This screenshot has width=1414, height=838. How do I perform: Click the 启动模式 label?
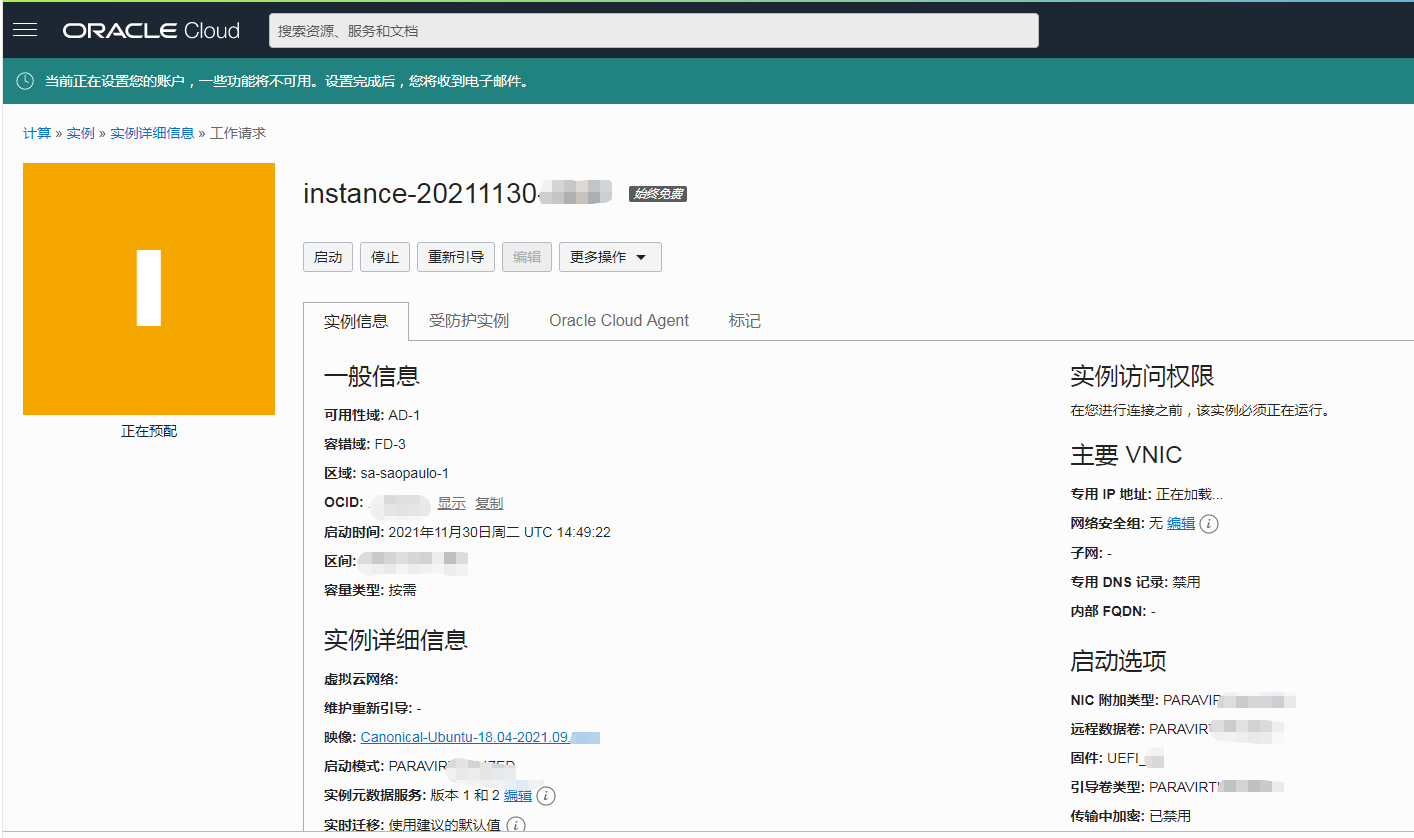tap(354, 767)
